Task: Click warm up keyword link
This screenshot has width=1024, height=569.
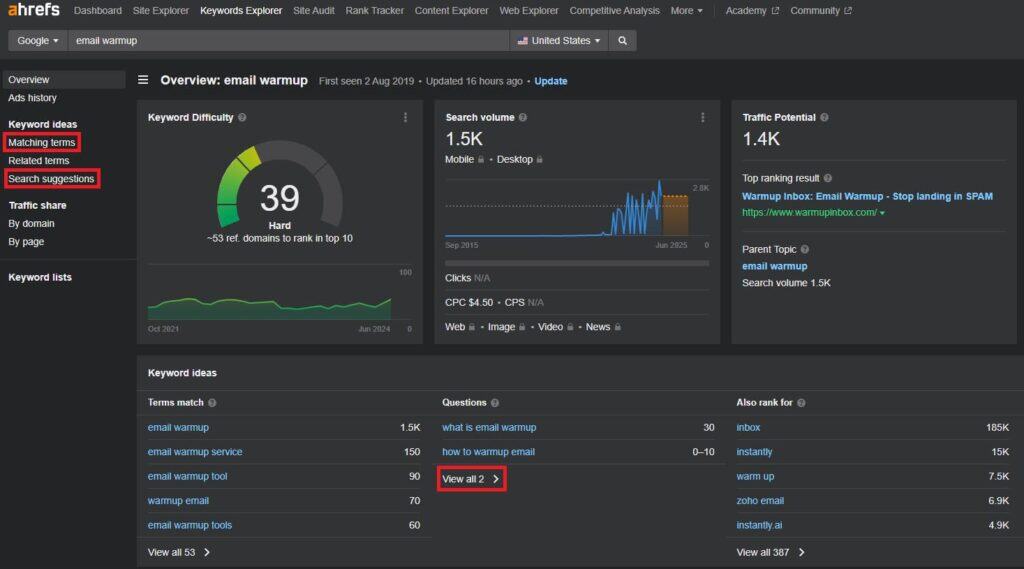Action: coord(755,476)
